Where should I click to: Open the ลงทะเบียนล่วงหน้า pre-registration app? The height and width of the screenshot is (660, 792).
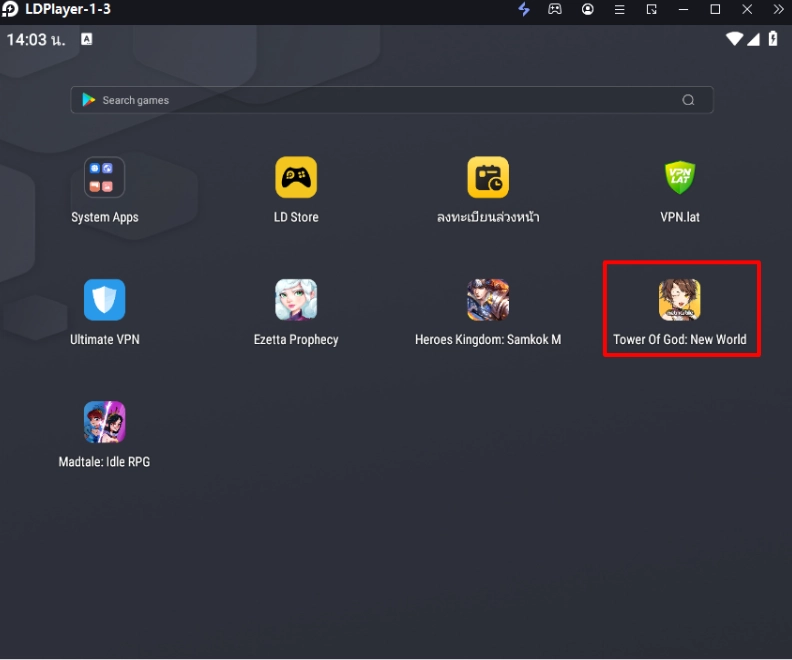tap(488, 177)
